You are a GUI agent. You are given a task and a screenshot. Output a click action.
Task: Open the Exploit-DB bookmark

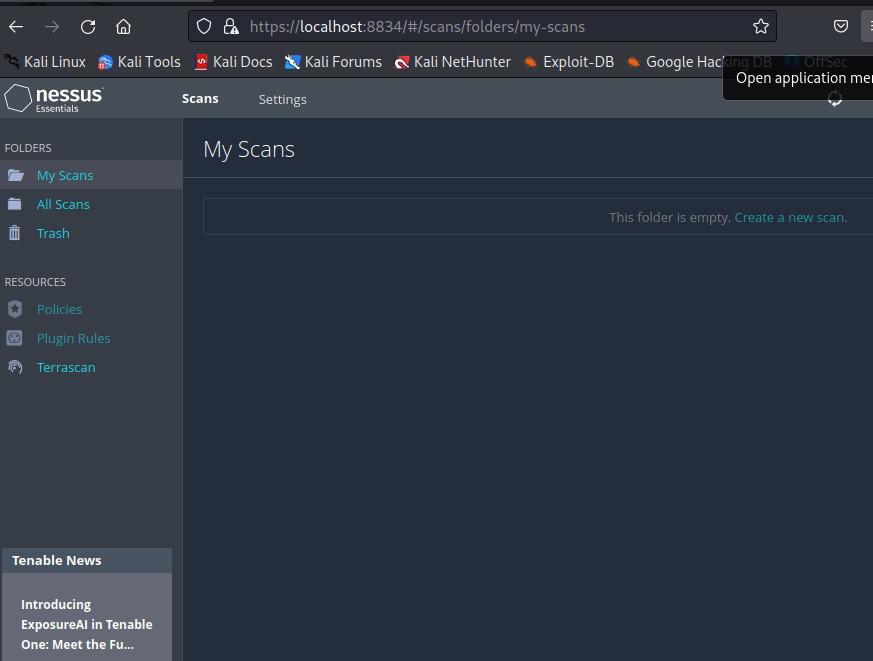pyautogui.click(x=569, y=62)
